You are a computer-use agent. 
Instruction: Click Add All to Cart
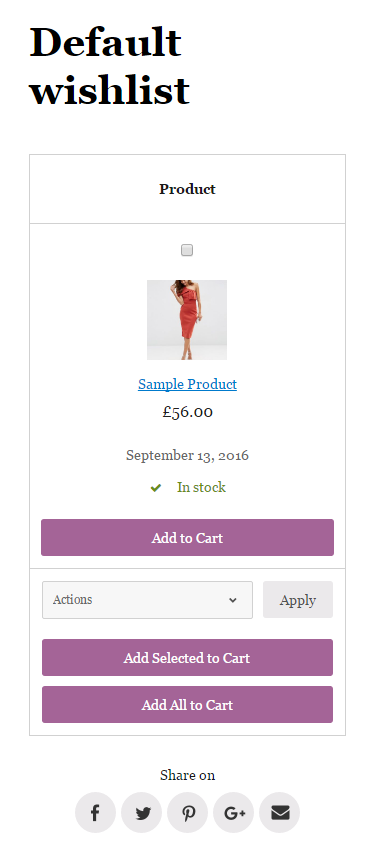[188, 705]
